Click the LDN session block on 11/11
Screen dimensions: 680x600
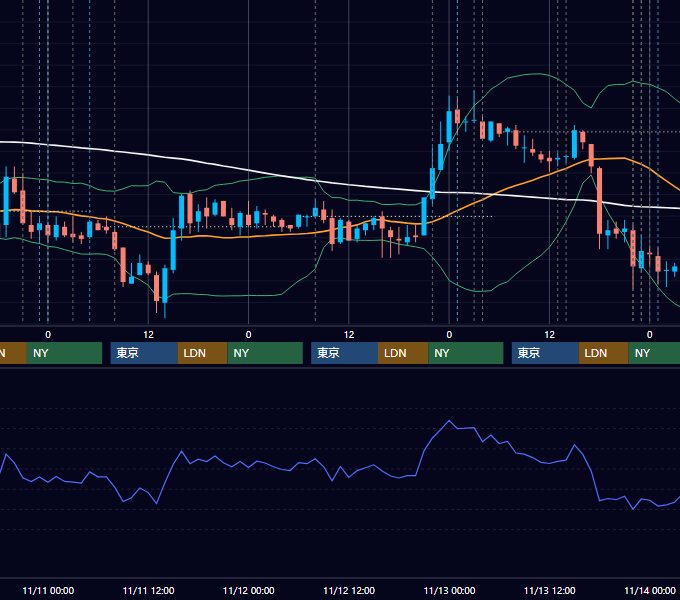tap(203, 353)
